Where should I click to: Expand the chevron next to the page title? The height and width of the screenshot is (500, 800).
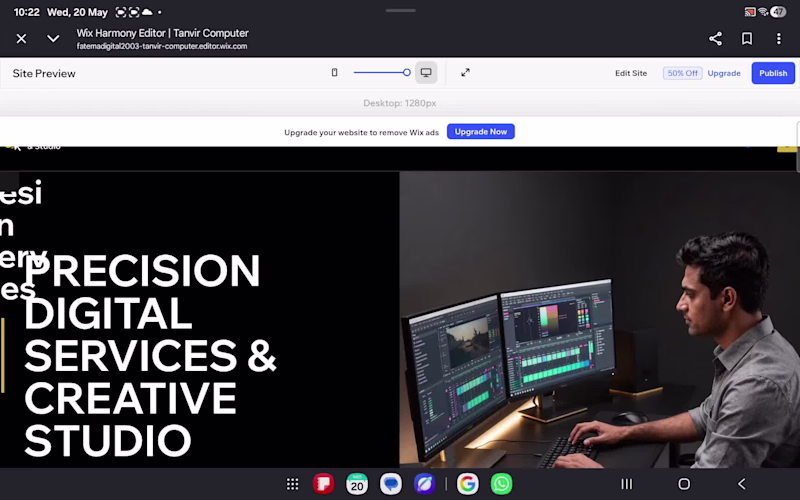53,39
